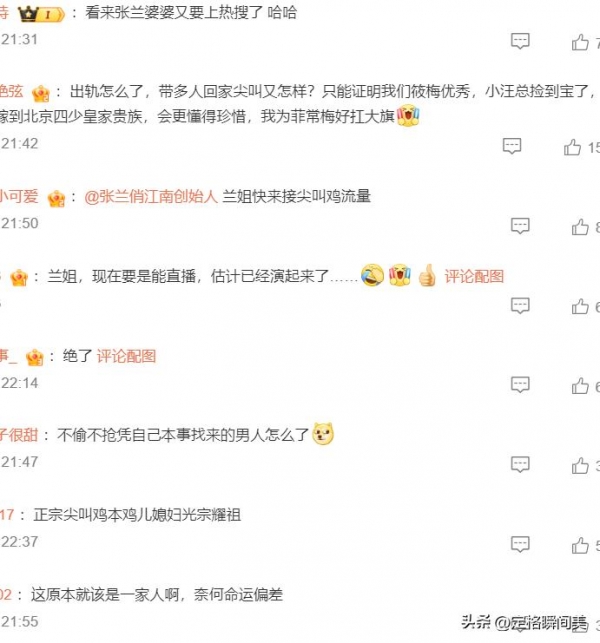Viewport: 600px width, 643px height.
Task: Open 评论配图 link after 估计已经演起来了
Action: pyautogui.click(x=474, y=276)
